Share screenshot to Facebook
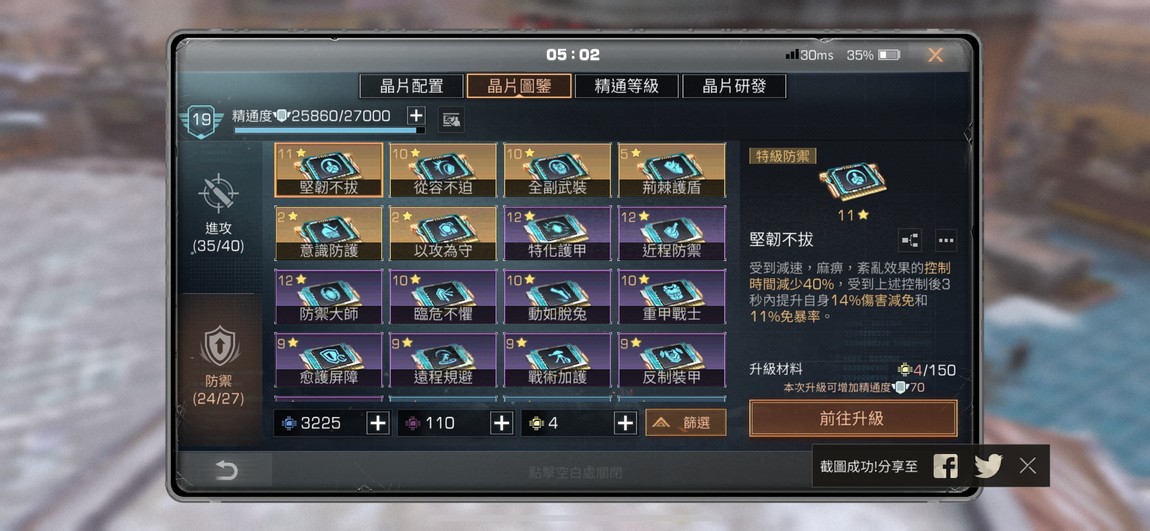 tap(945, 466)
